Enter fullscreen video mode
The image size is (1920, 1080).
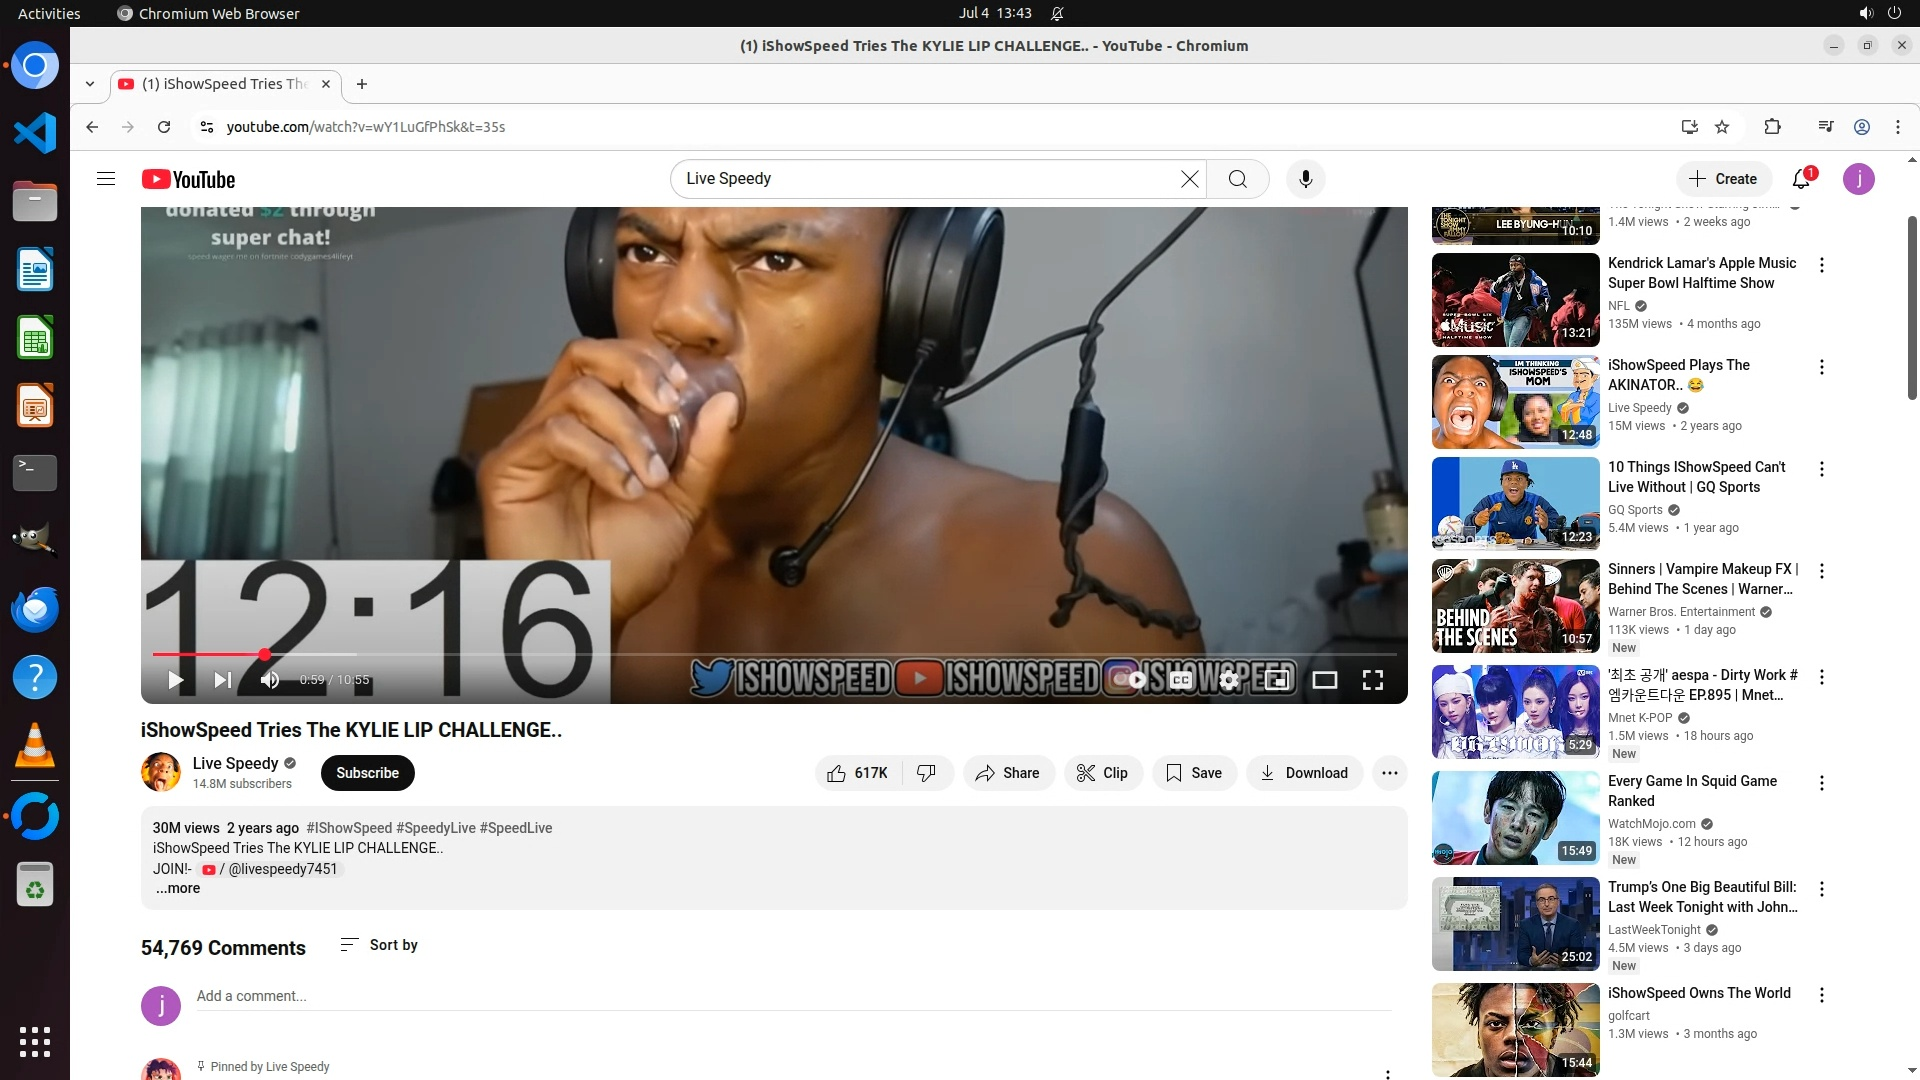(1373, 680)
